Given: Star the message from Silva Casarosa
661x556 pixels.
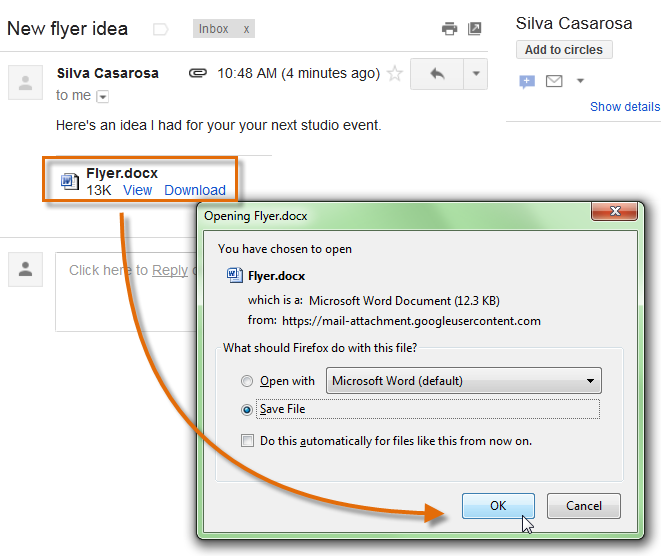Looking at the screenshot, I should click(x=395, y=73).
